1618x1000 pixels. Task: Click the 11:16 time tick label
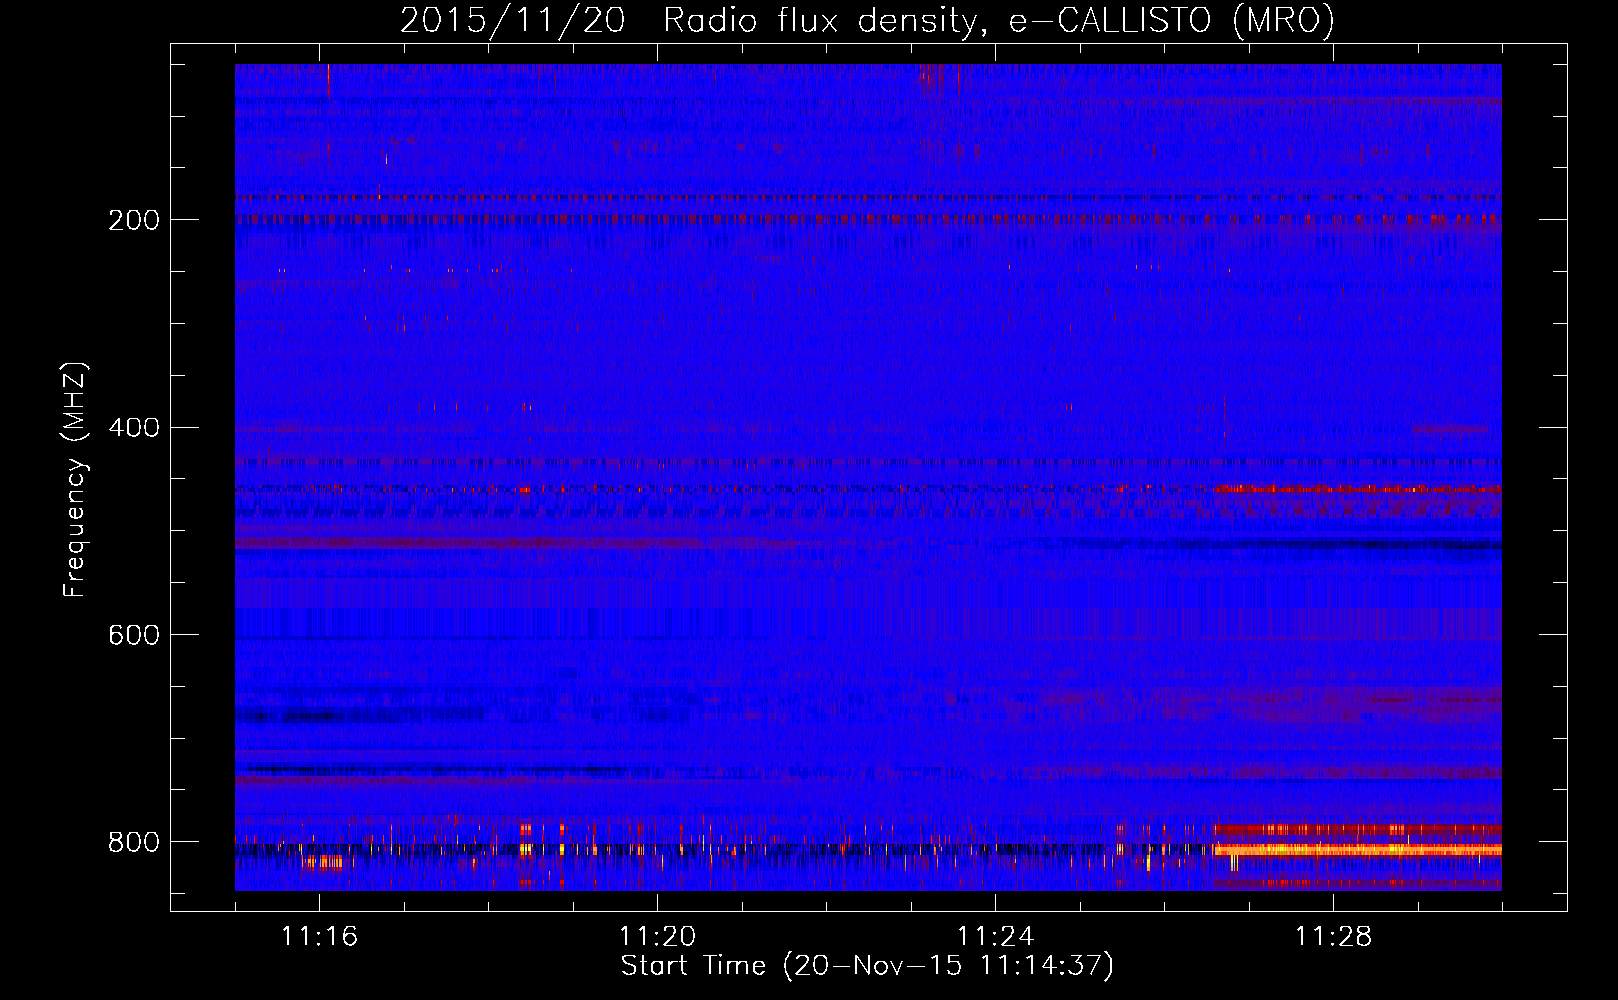[319, 936]
